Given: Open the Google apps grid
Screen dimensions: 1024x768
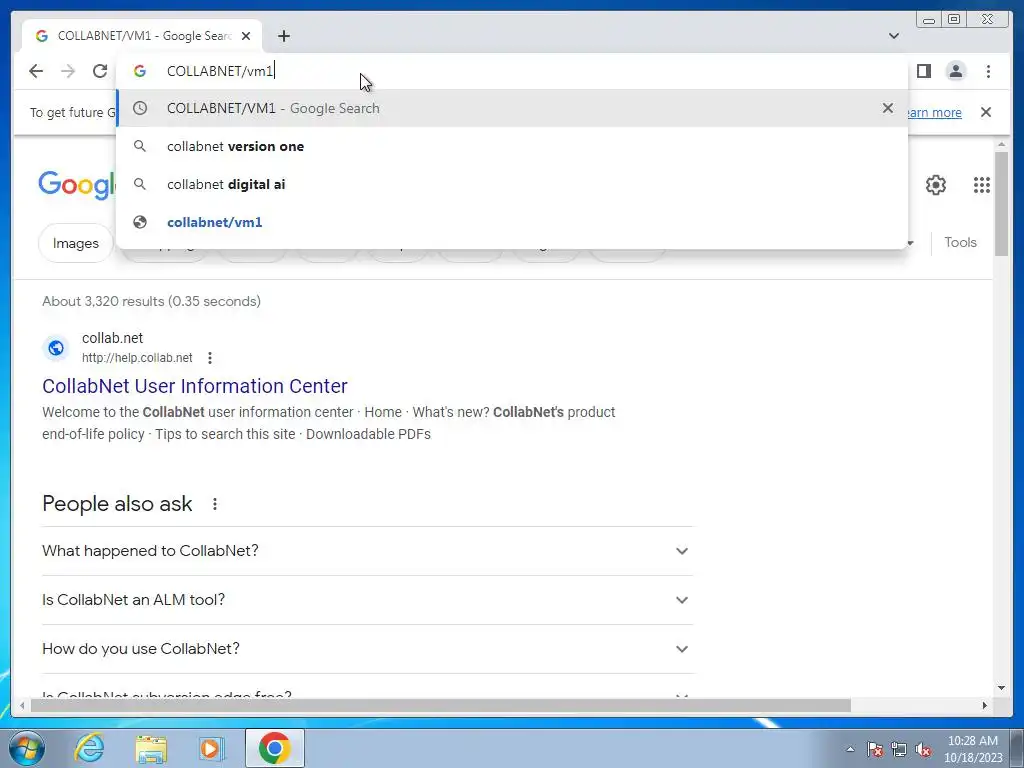Looking at the screenshot, I should click(982, 185).
